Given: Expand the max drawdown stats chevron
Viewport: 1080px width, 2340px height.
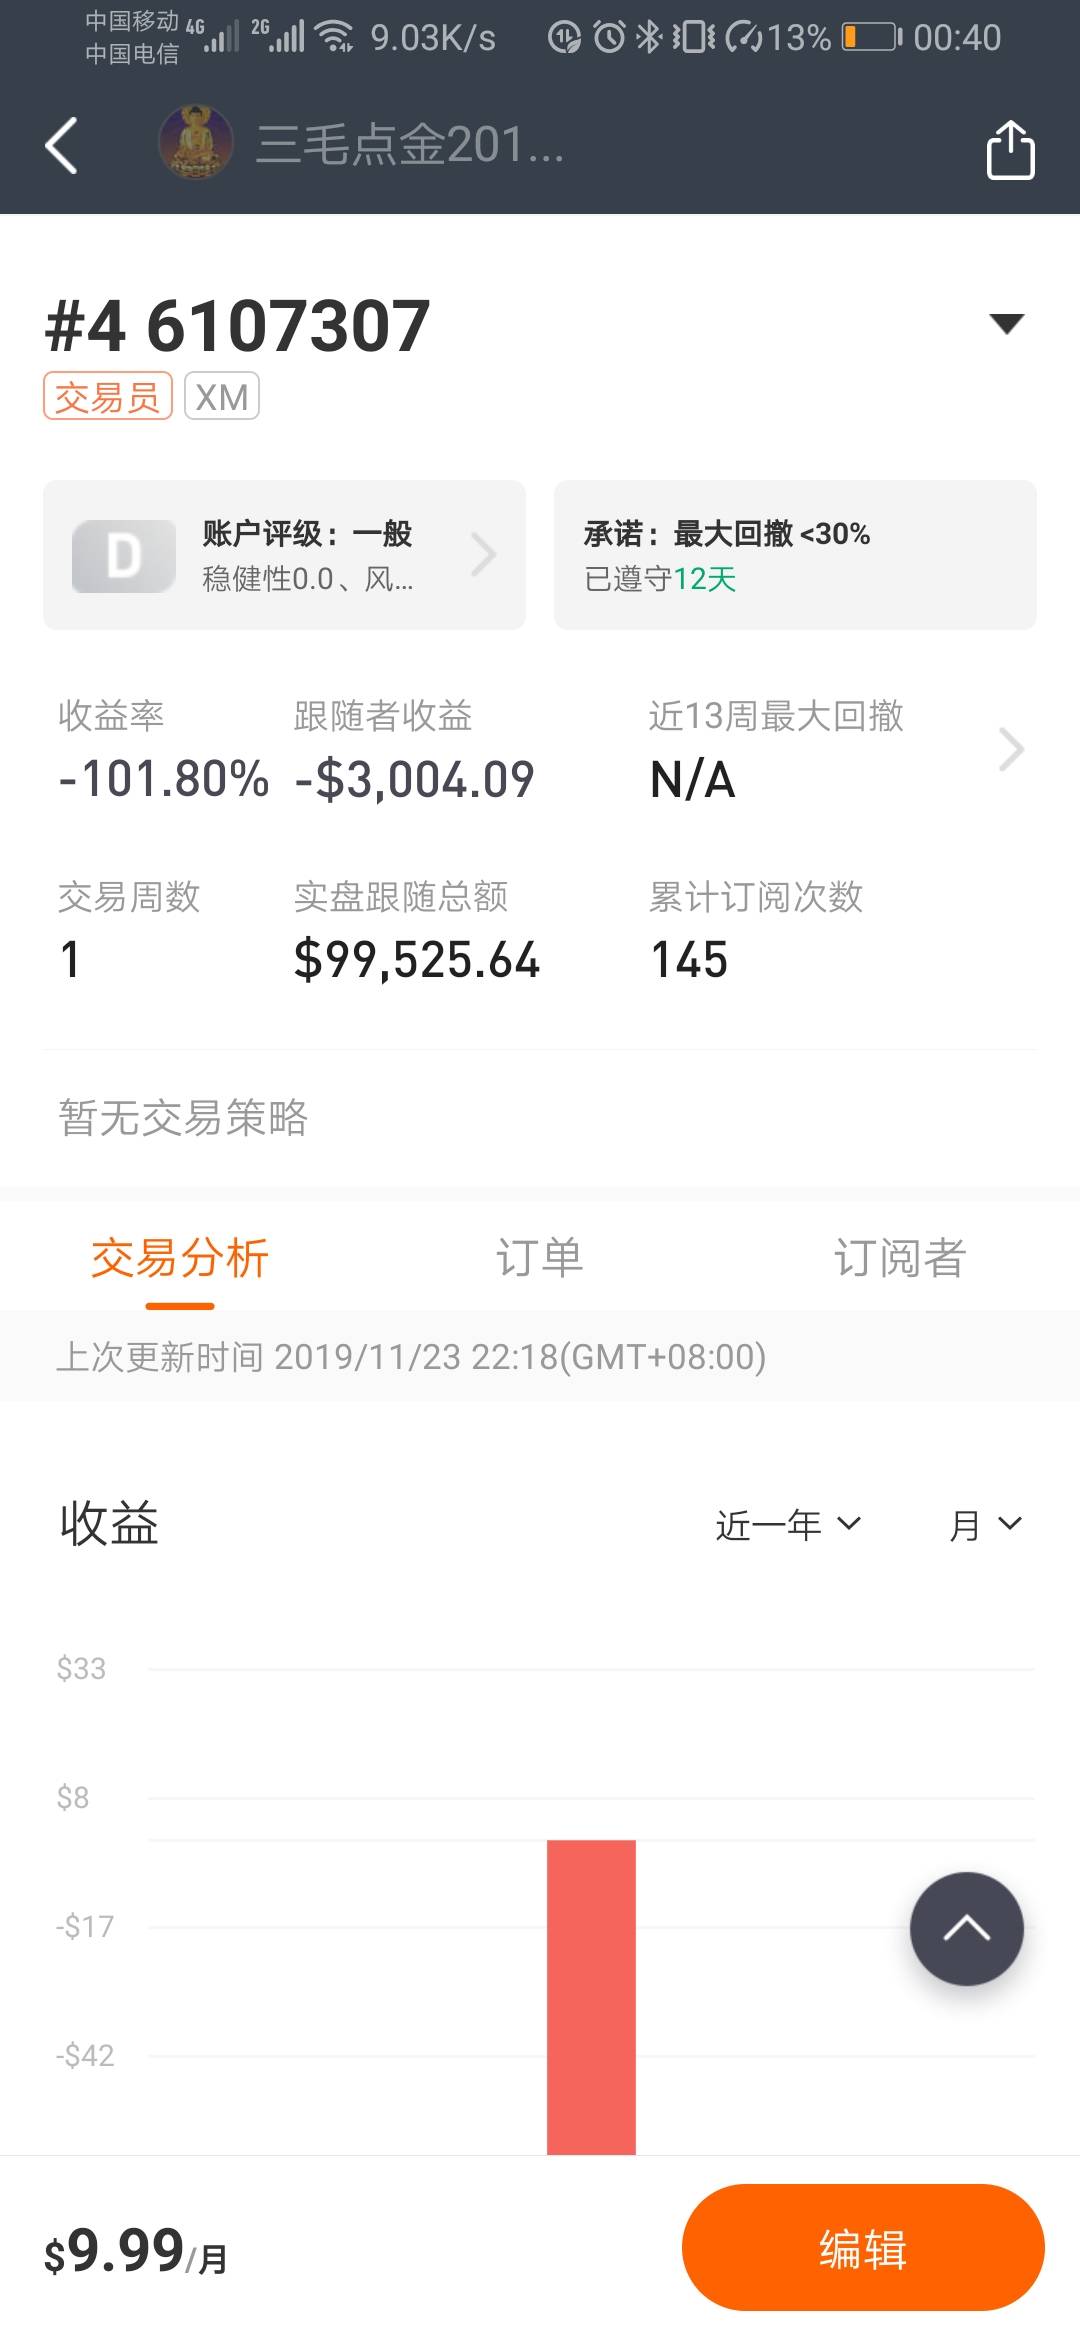Looking at the screenshot, I should (1011, 750).
